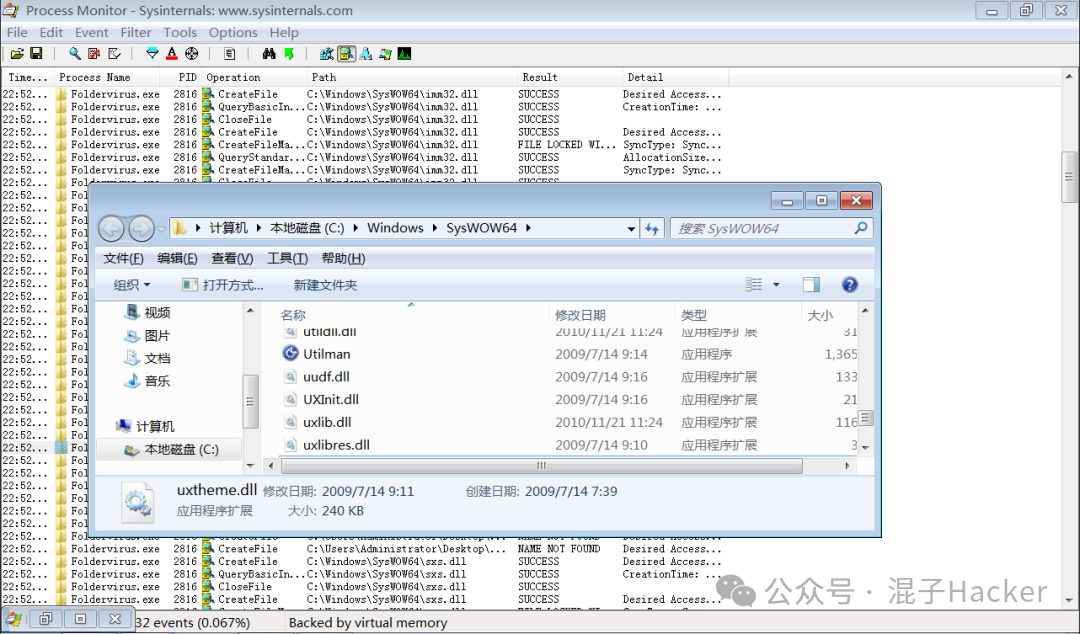This screenshot has width=1080, height=634.
Task: Open the Options menu in Process Monitor
Action: click(233, 32)
